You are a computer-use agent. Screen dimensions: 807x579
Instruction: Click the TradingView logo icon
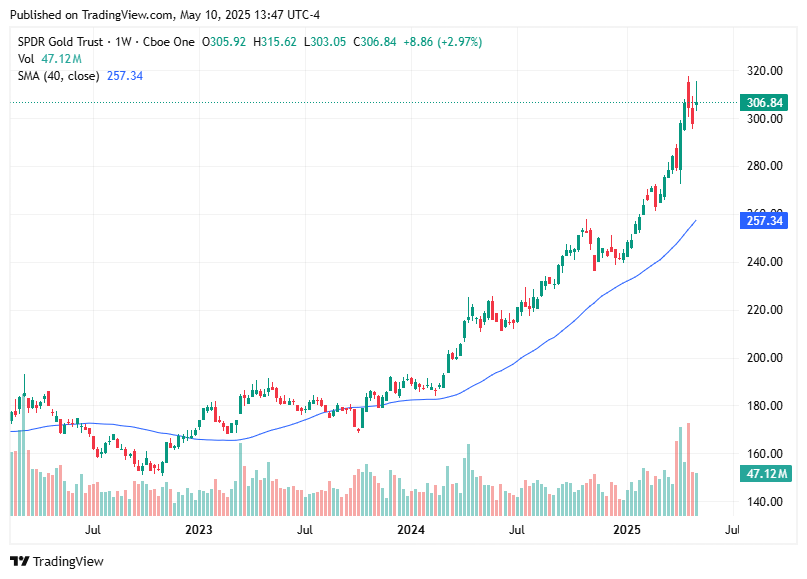20,561
